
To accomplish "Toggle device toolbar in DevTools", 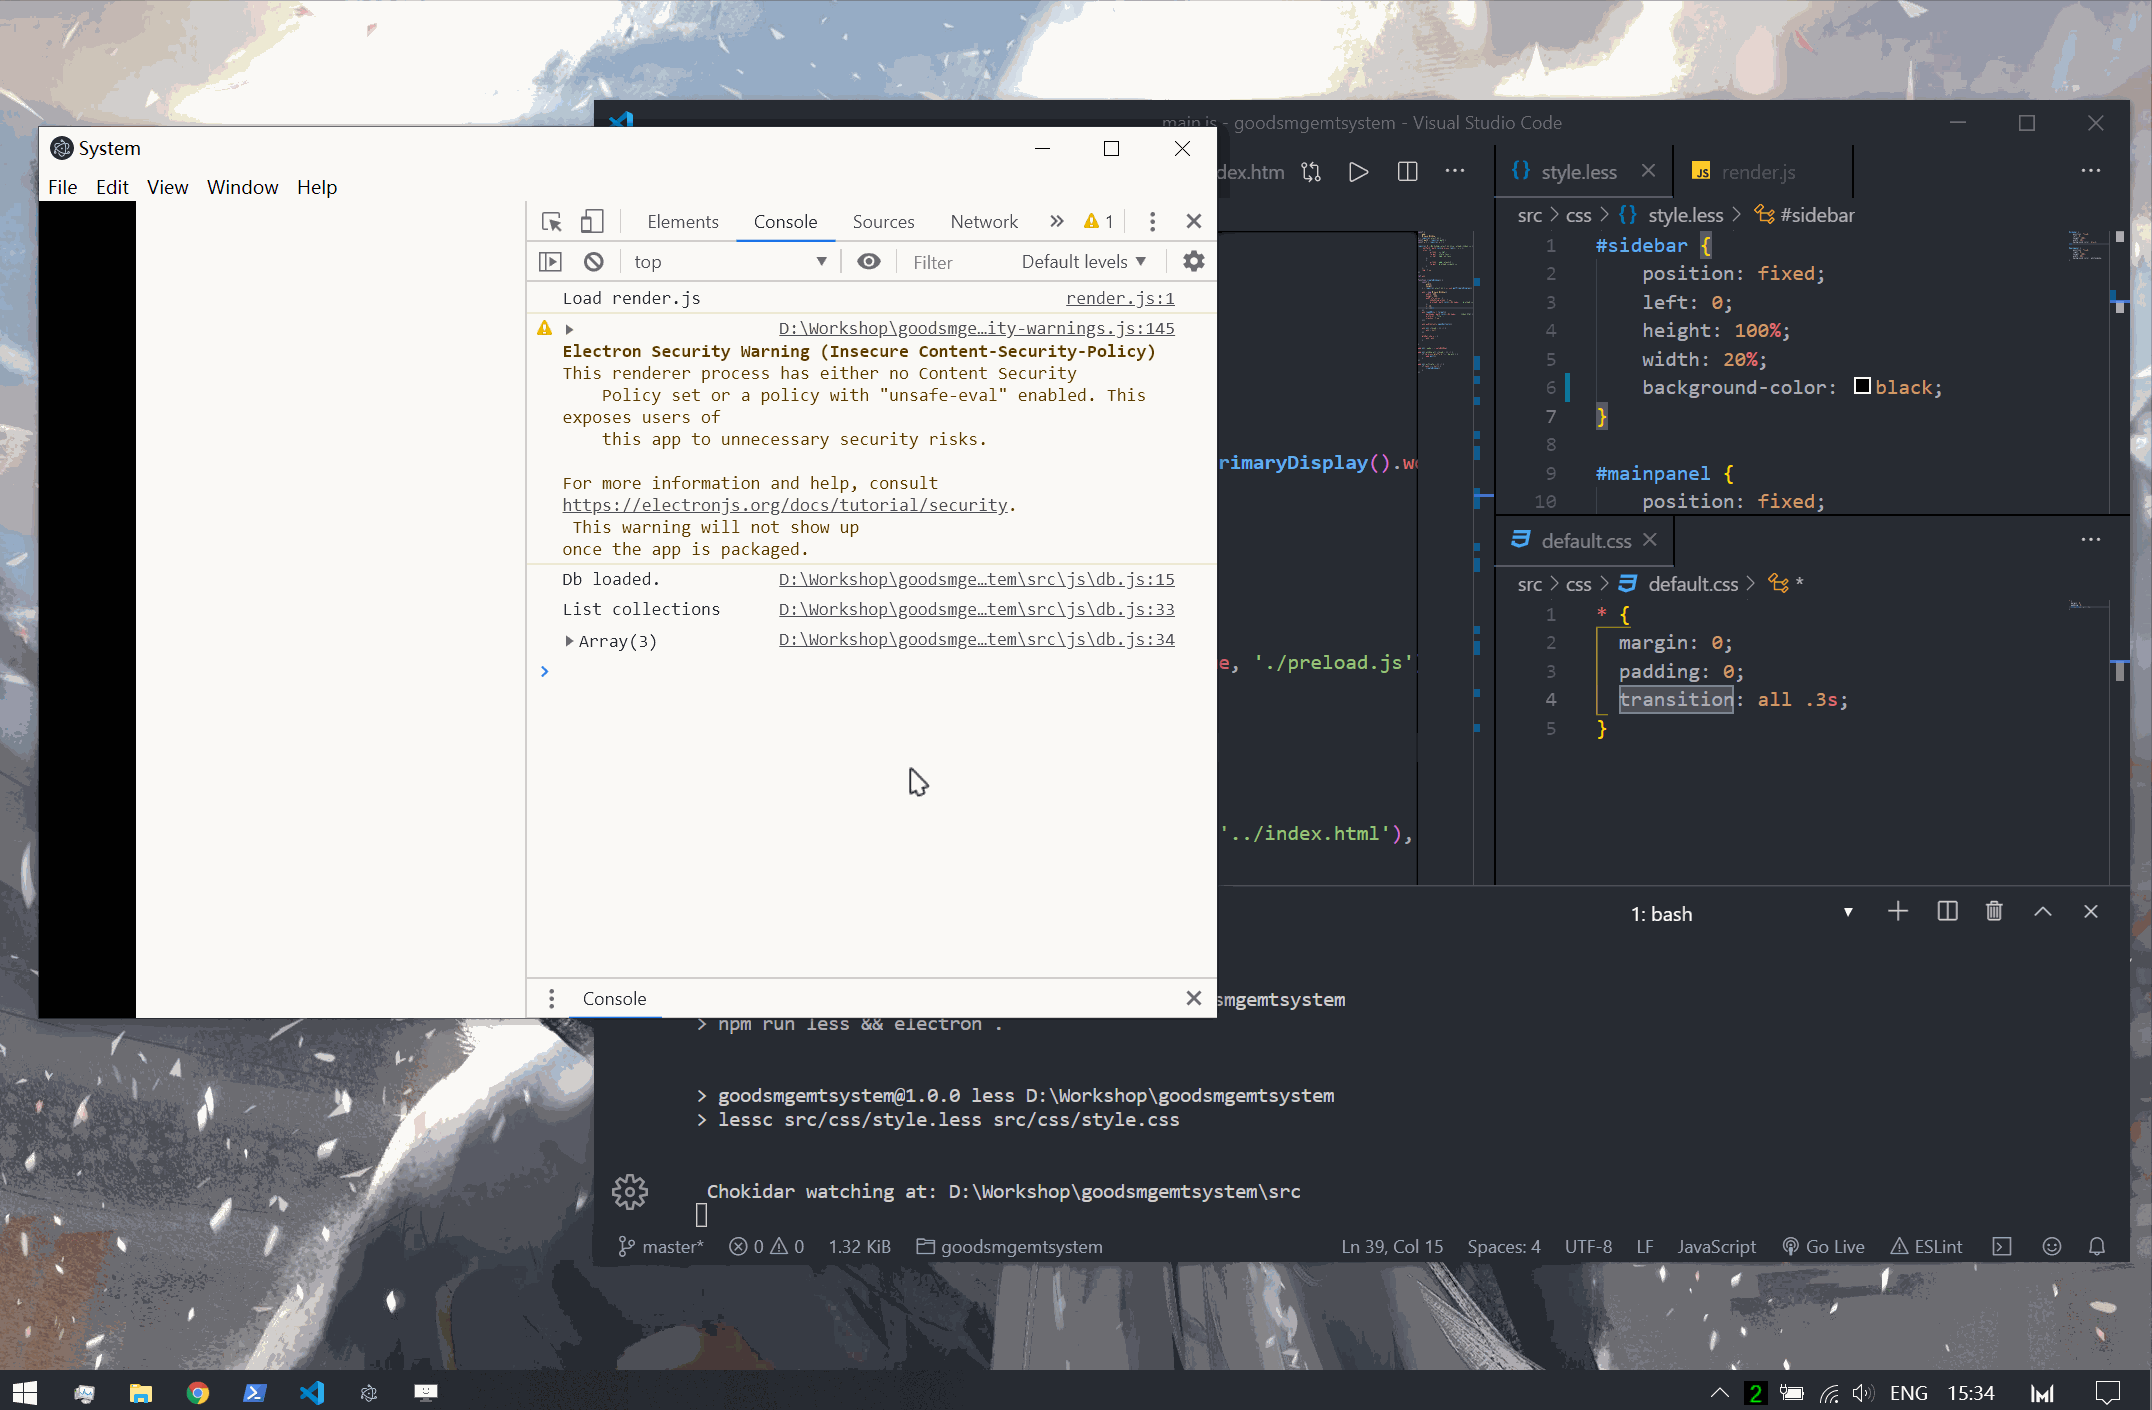I will click(x=592, y=221).
